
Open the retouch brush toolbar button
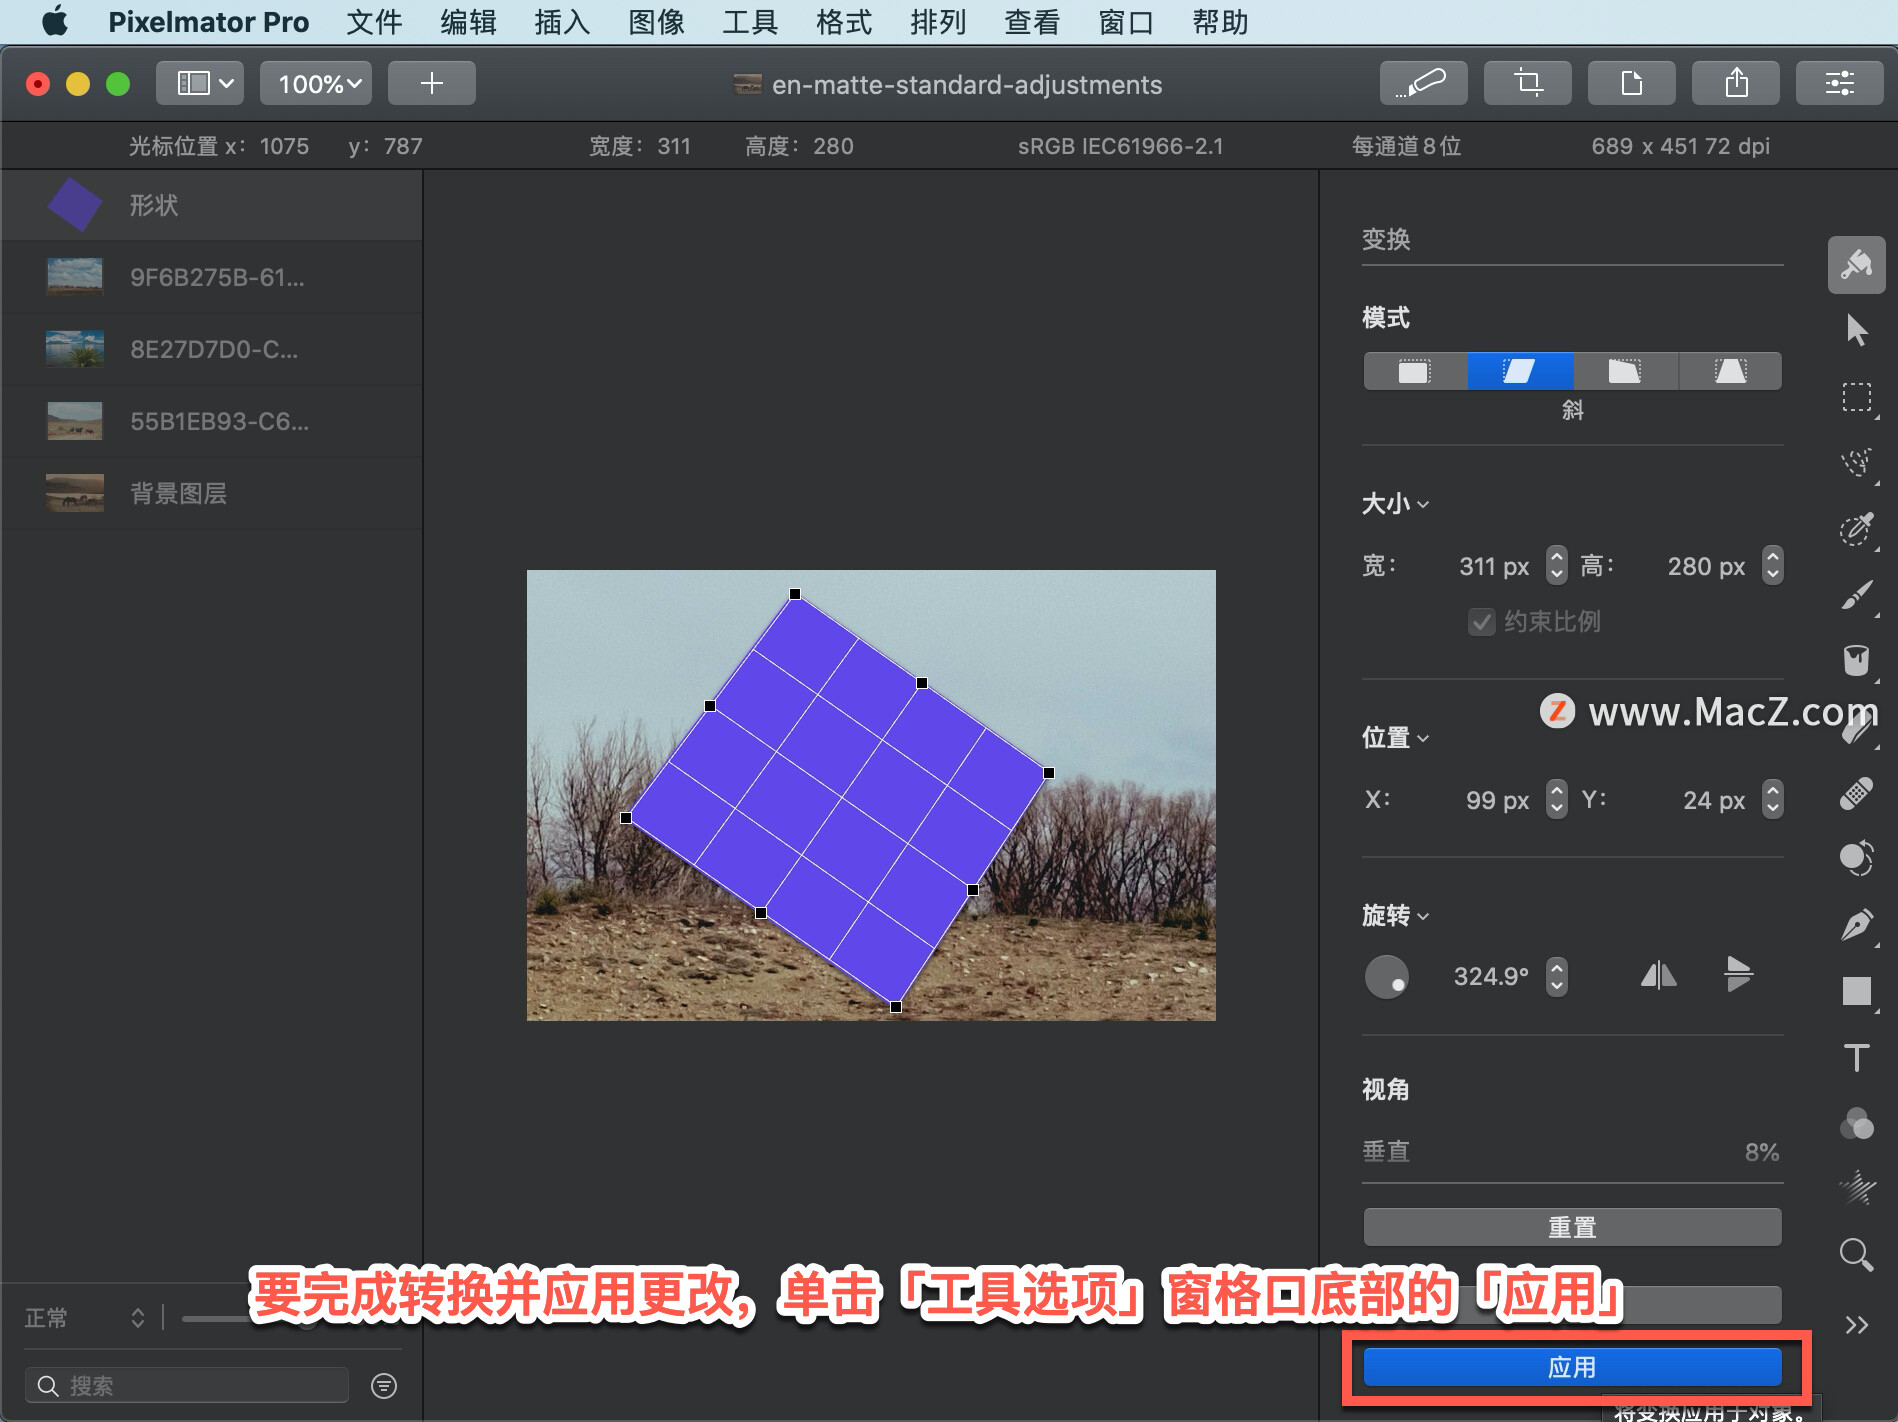(x=1423, y=83)
